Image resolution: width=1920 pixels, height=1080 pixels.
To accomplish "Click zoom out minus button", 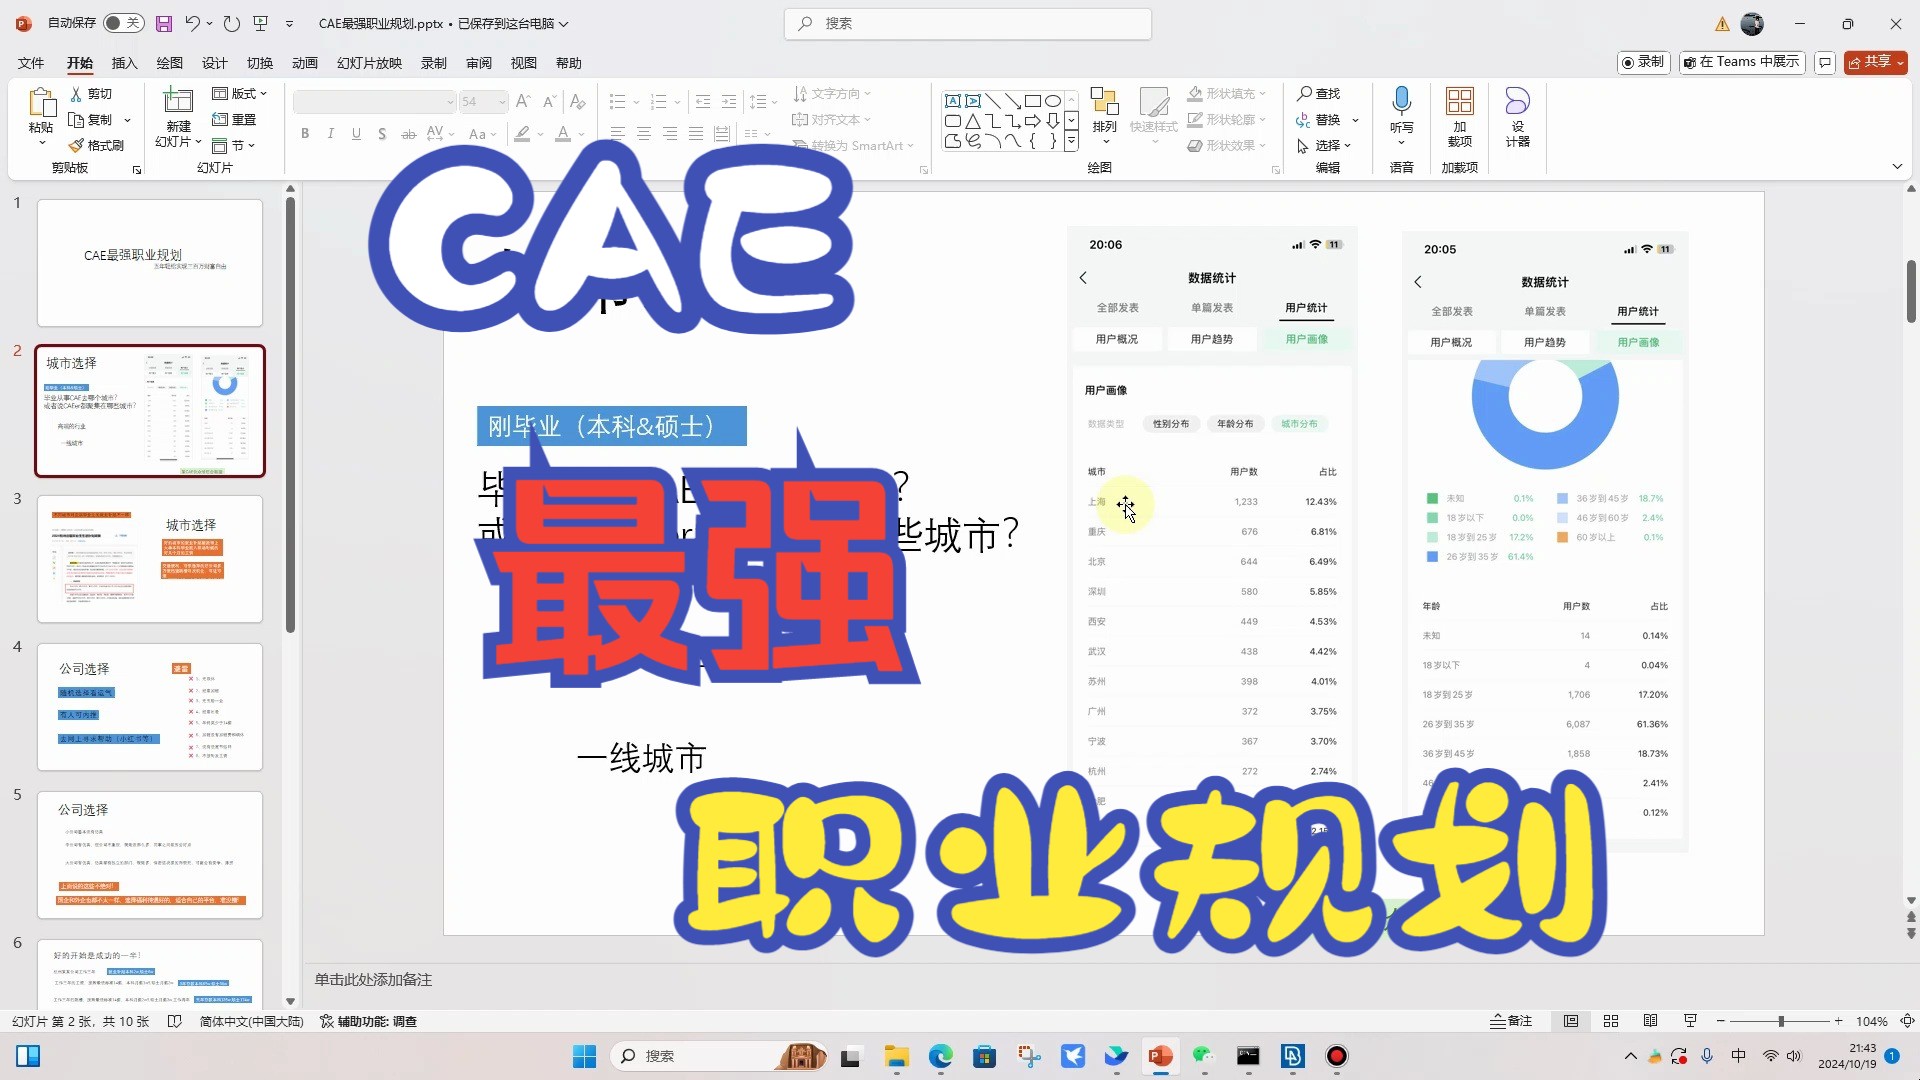I will (x=1721, y=1021).
